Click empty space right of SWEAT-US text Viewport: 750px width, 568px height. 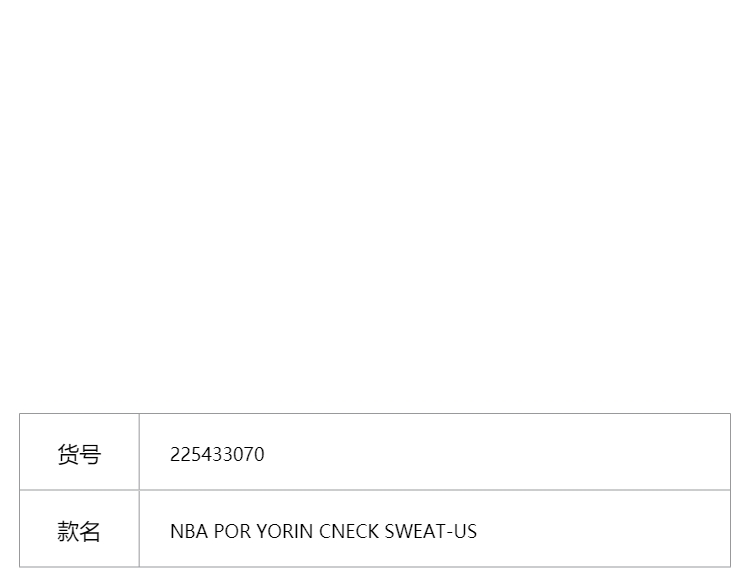click(603, 529)
